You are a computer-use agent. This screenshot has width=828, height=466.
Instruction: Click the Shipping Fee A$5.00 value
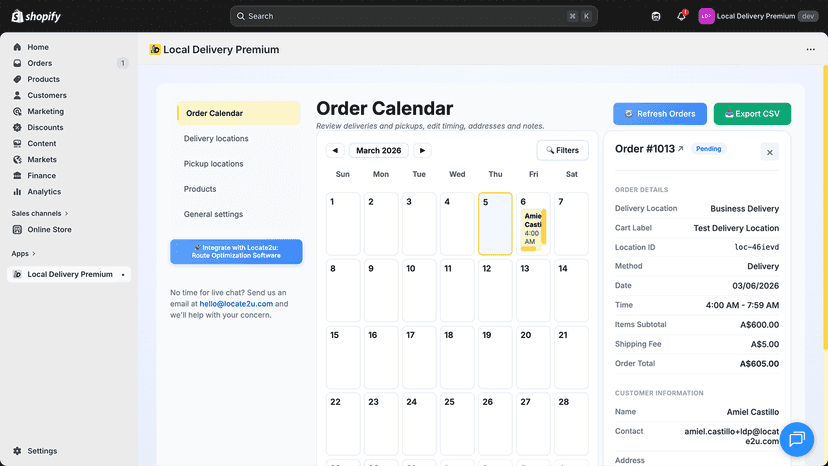(765, 344)
